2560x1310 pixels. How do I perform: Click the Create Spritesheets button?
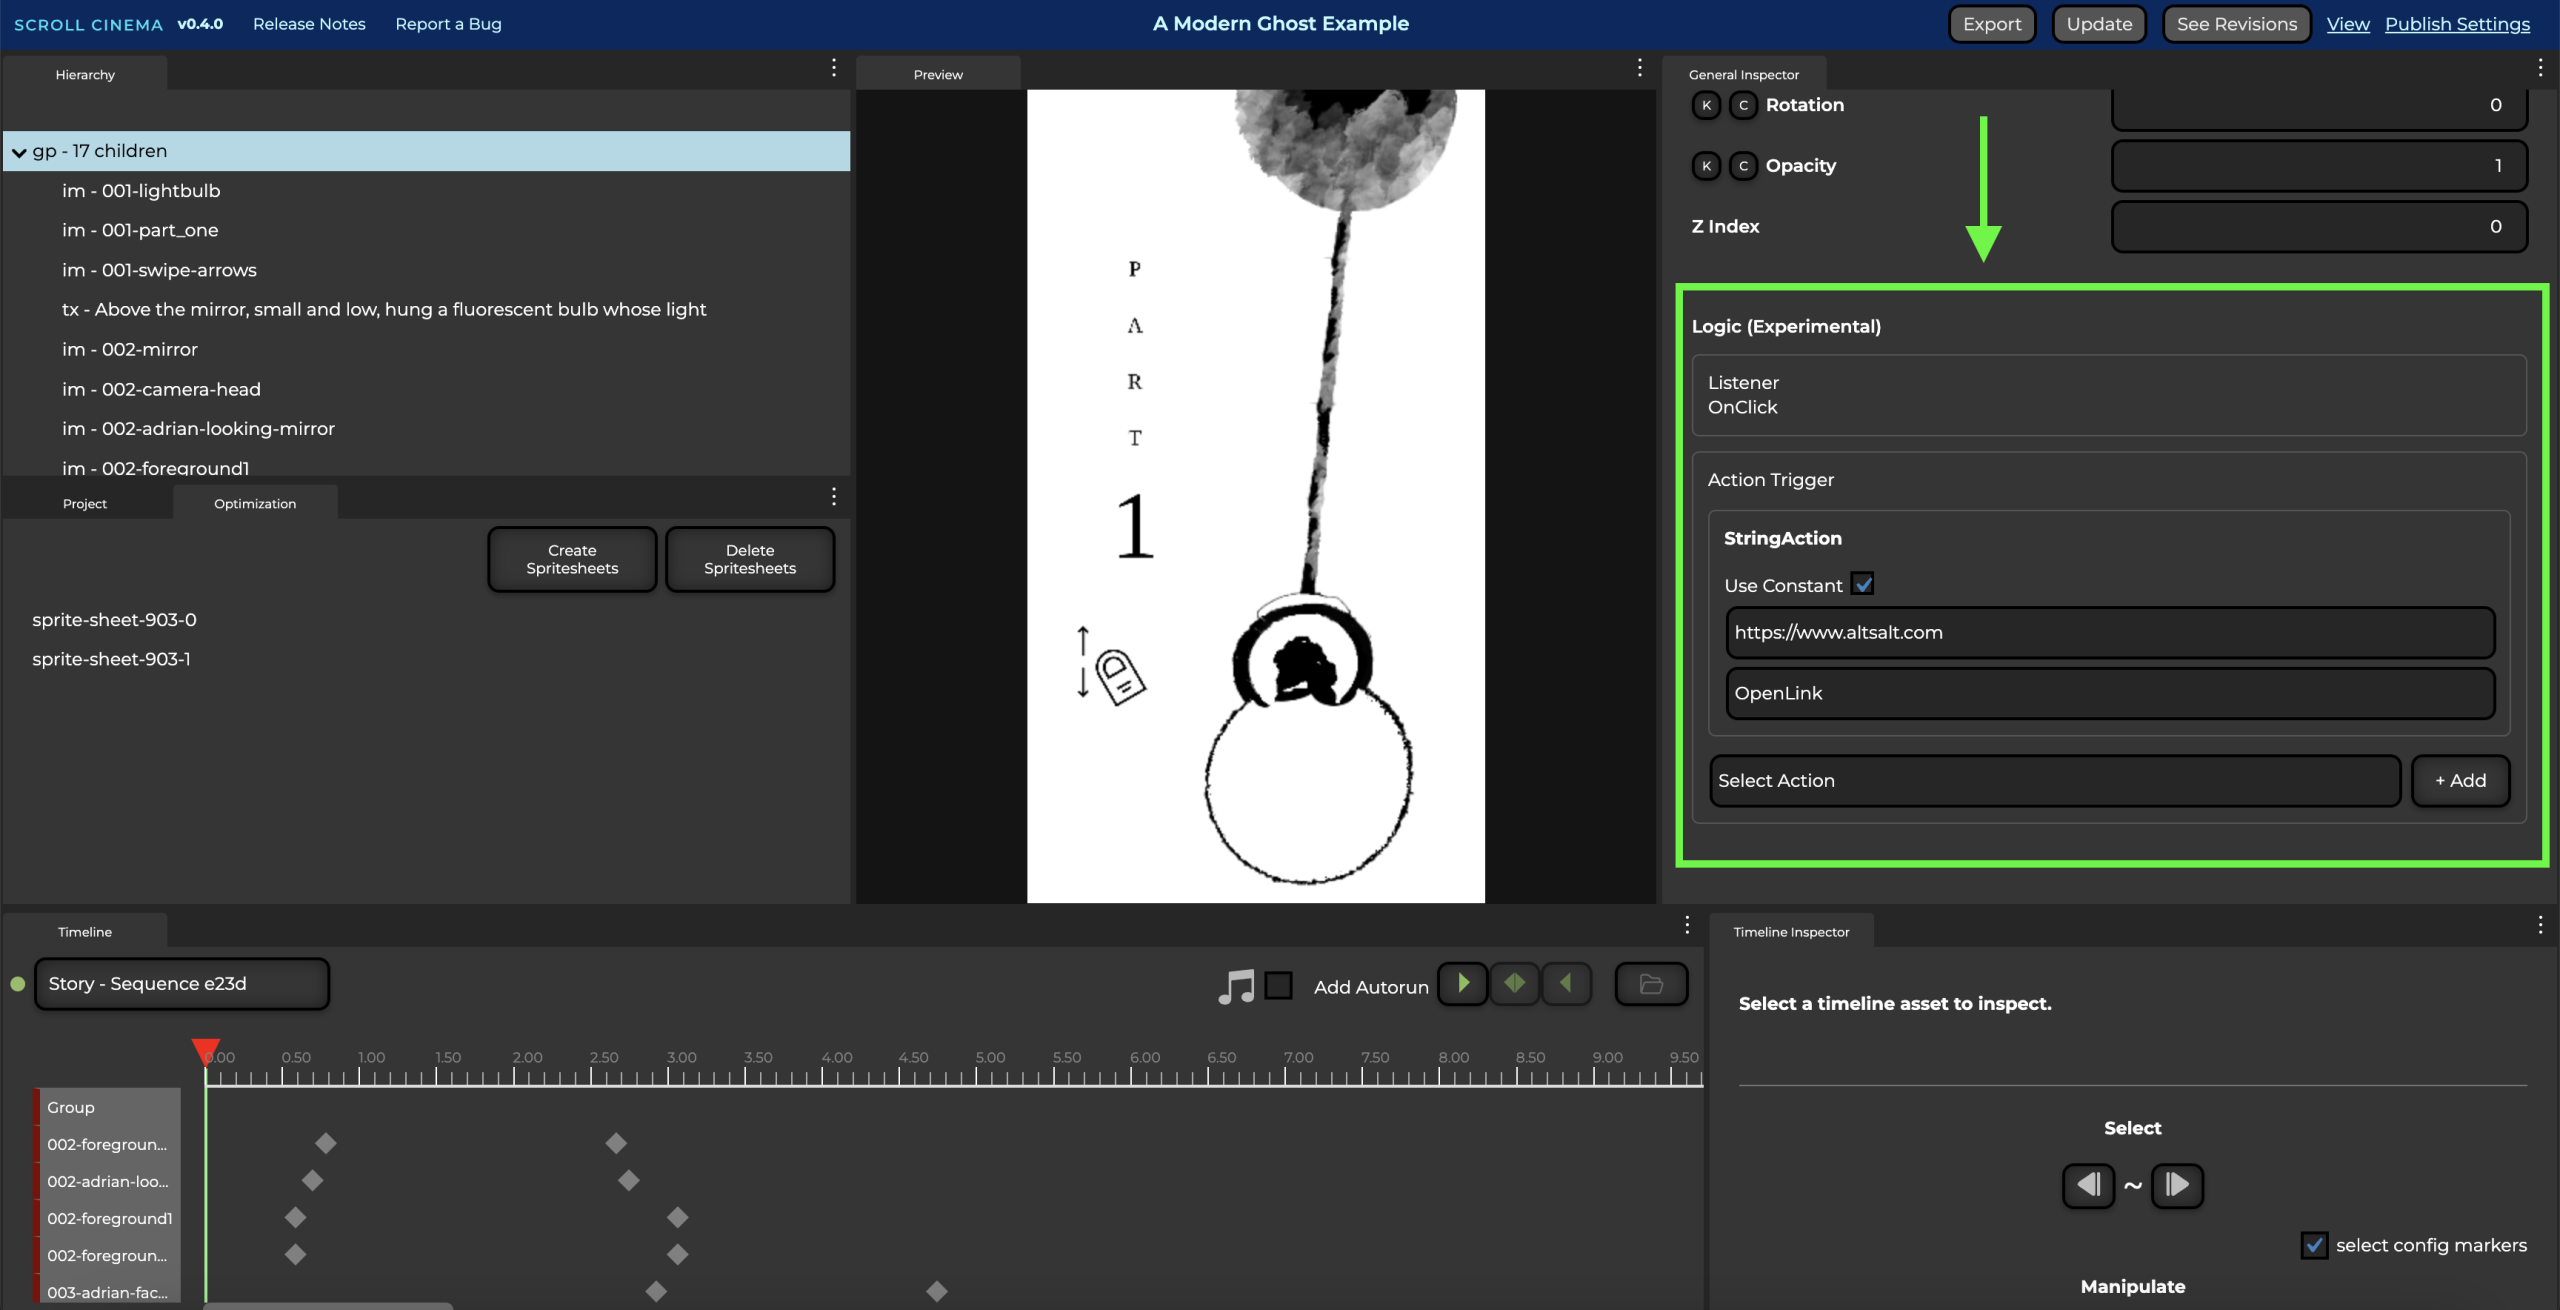coord(572,560)
